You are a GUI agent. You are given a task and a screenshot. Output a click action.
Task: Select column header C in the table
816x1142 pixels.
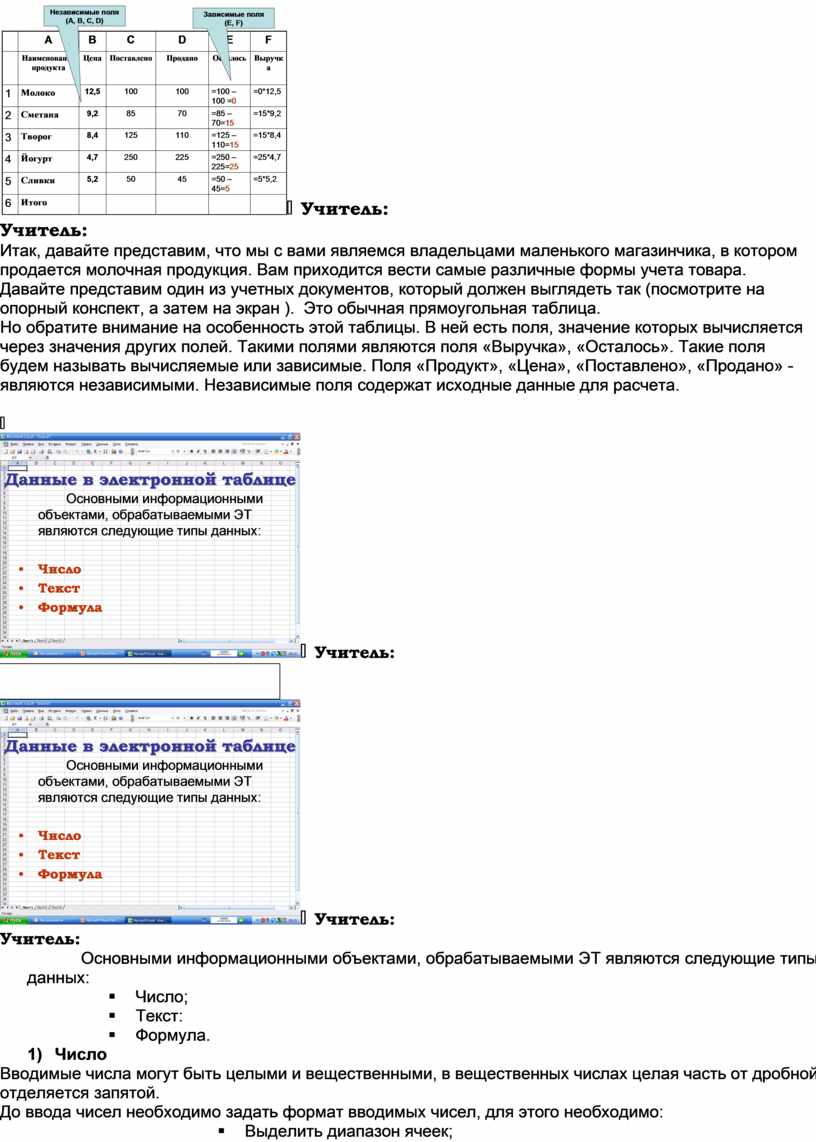tap(130, 40)
